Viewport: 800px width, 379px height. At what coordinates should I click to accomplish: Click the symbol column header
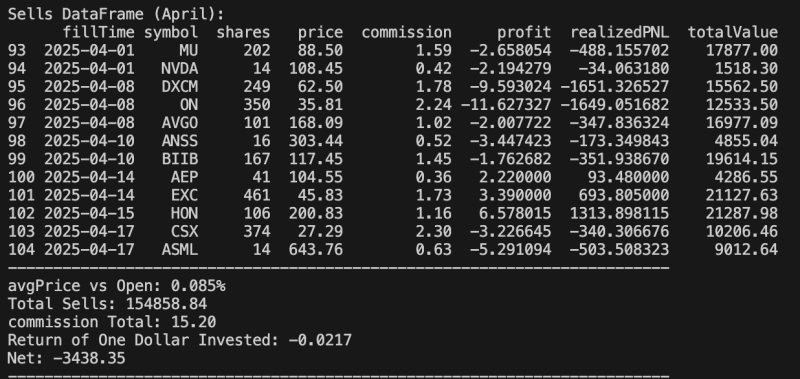[x=171, y=33]
